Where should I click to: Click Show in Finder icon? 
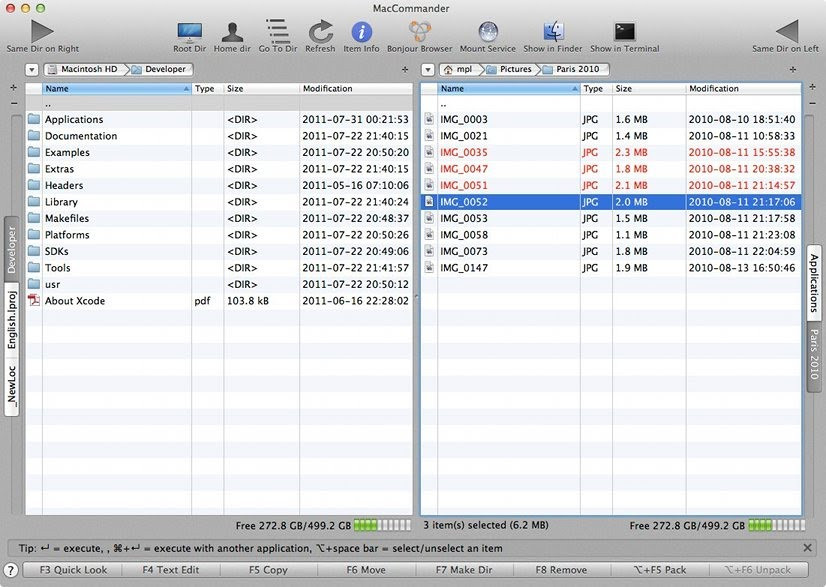click(553, 32)
